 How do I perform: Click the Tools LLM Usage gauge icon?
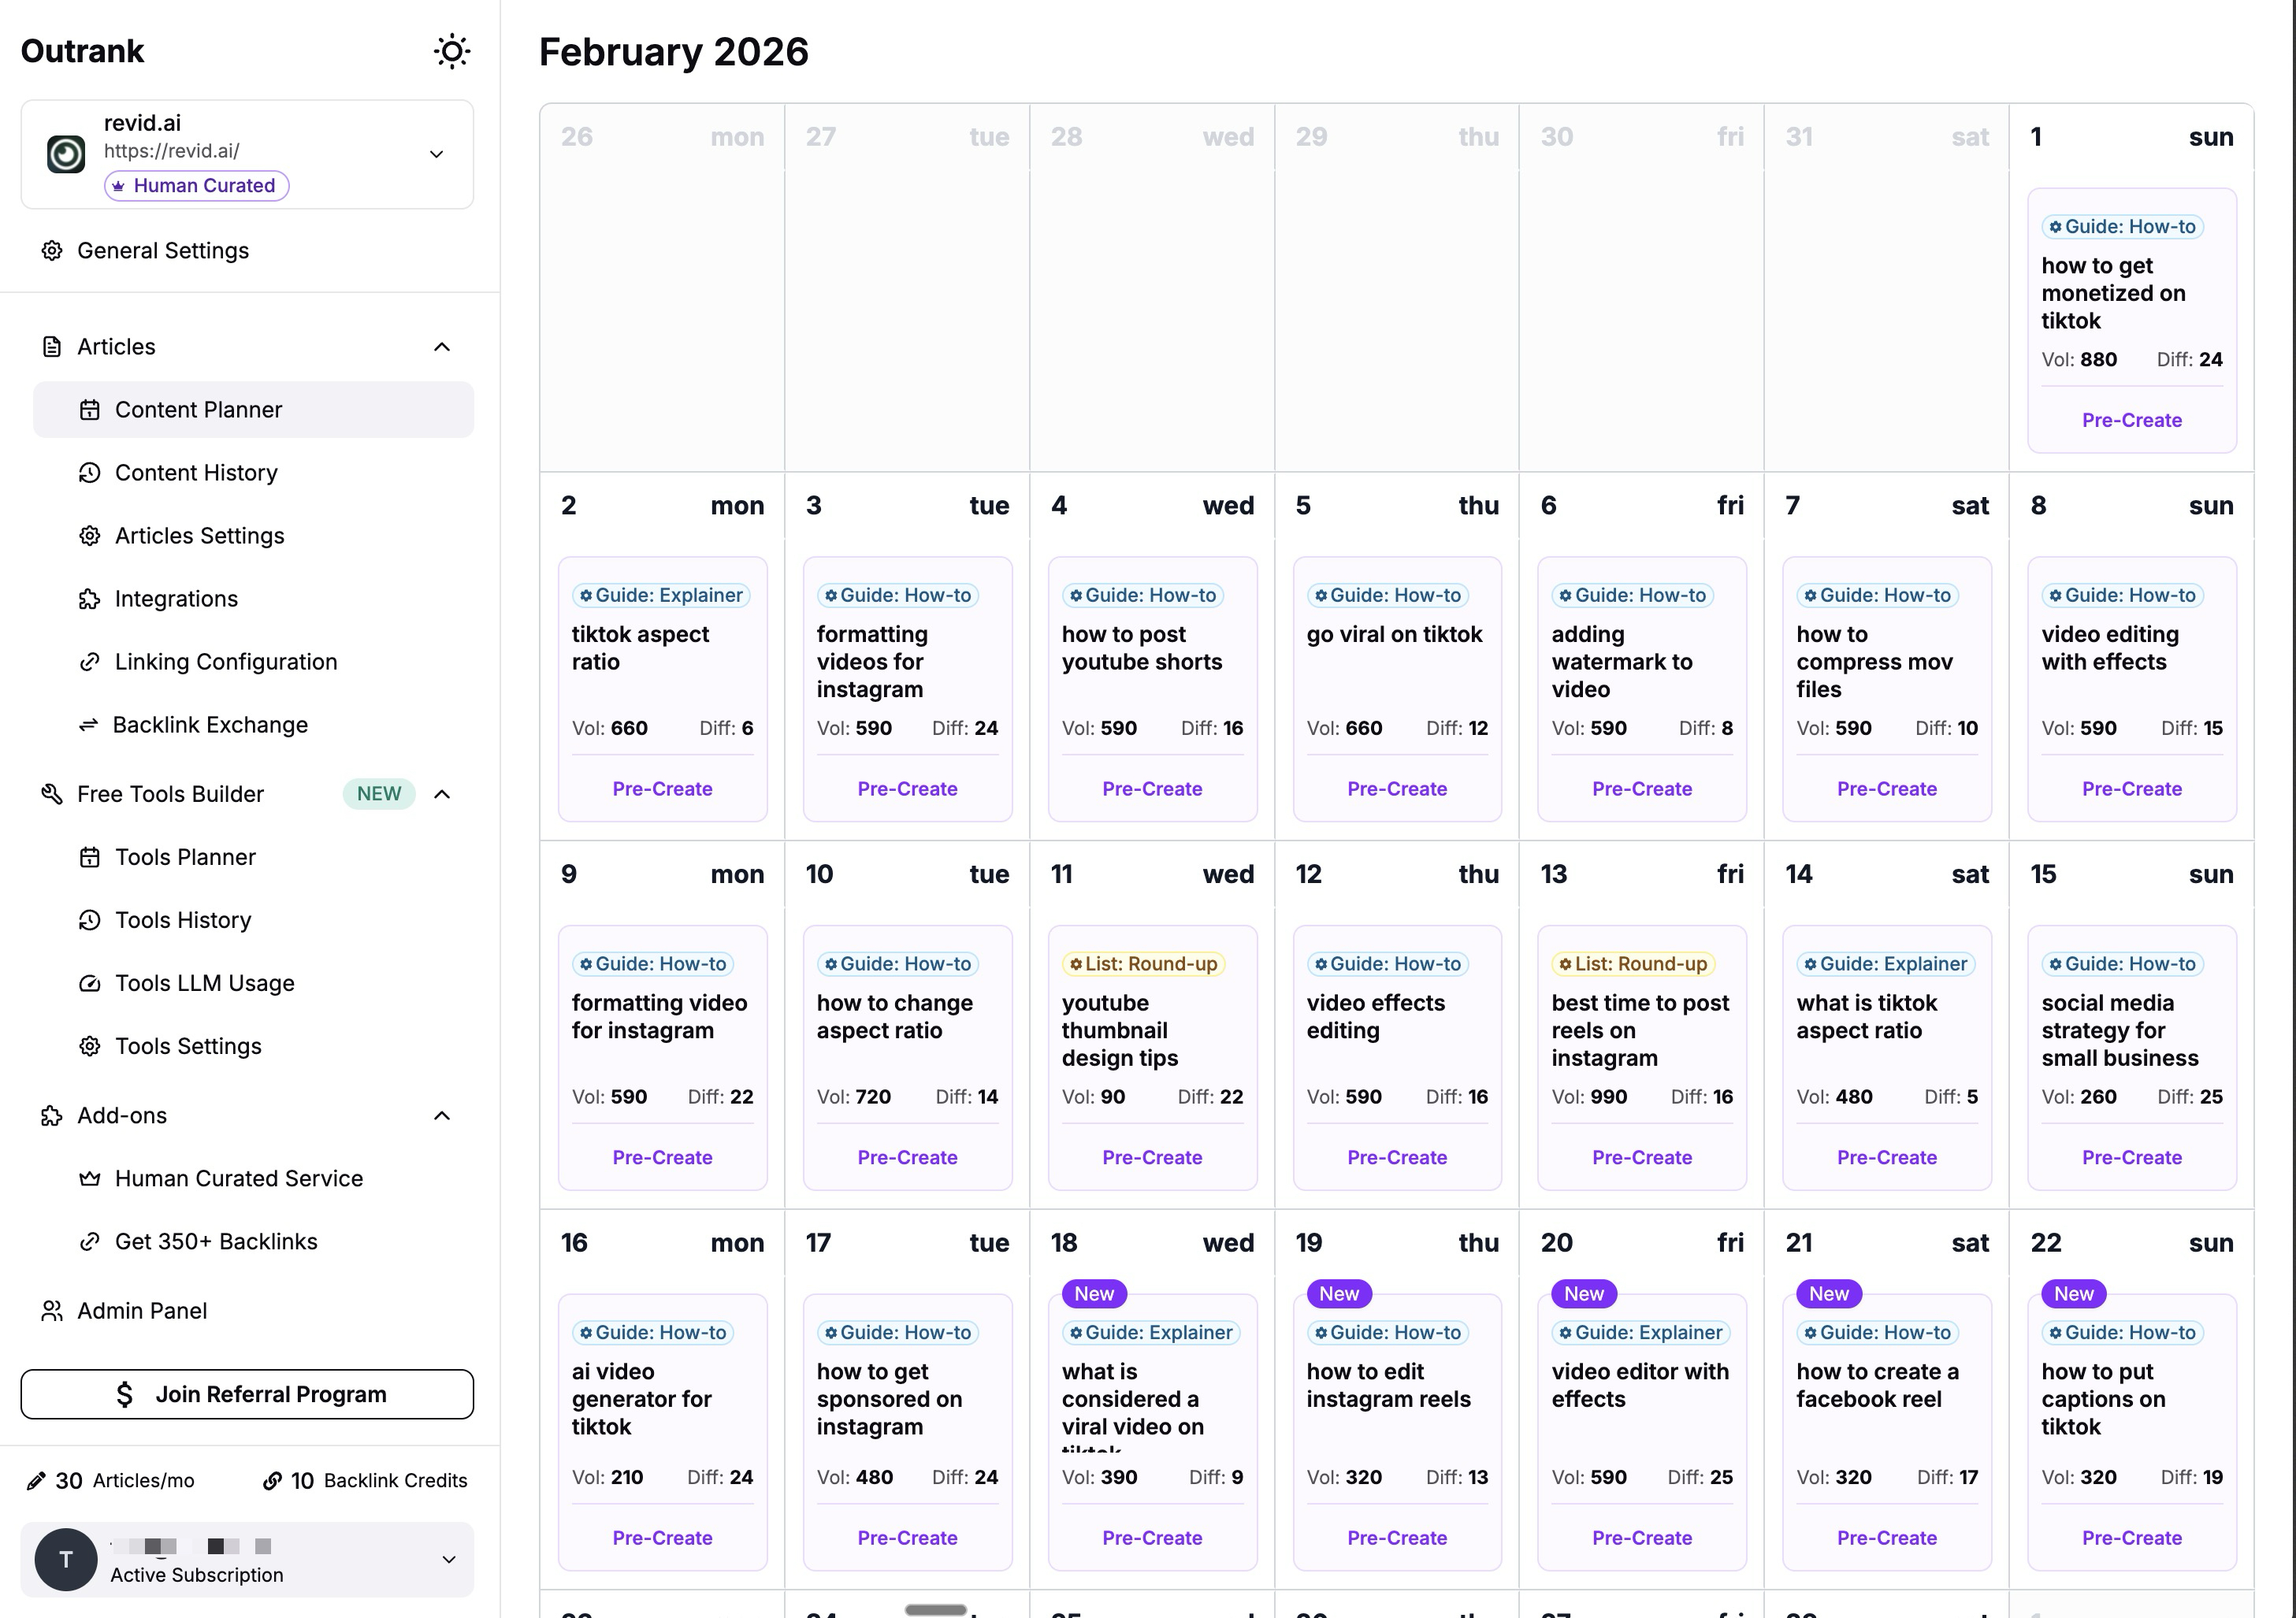click(x=90, y=983)
